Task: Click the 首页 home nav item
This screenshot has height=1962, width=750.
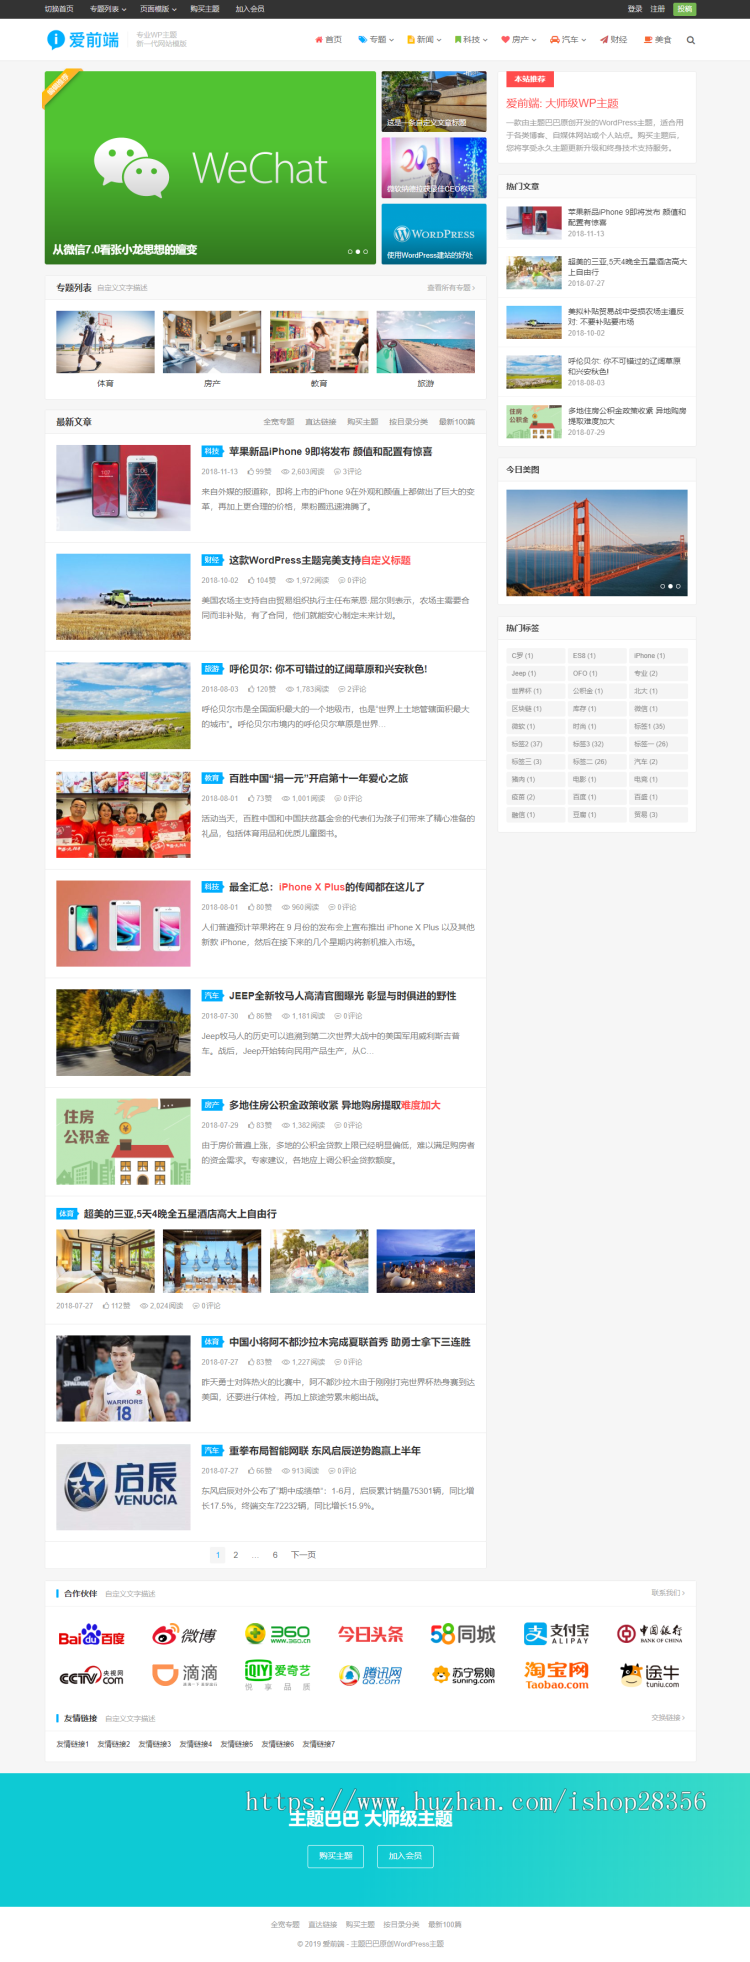Action: [328, 40]
